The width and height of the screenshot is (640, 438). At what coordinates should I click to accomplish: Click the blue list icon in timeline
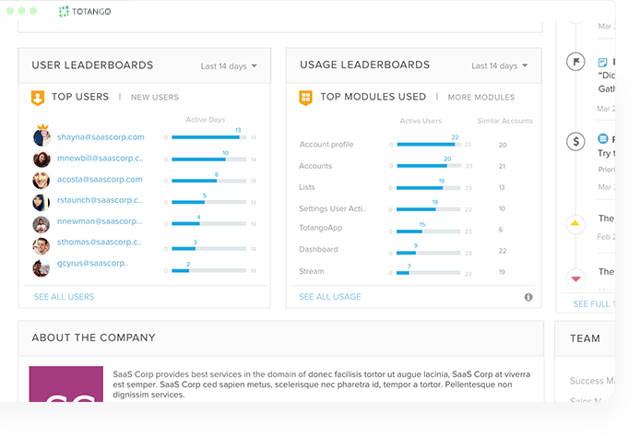tap(603, 138)
